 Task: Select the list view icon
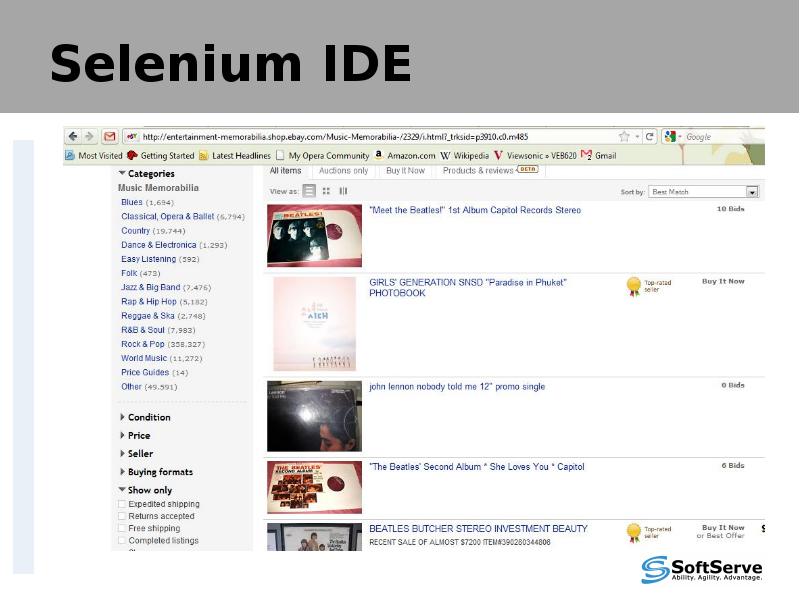tap(308, 189)
